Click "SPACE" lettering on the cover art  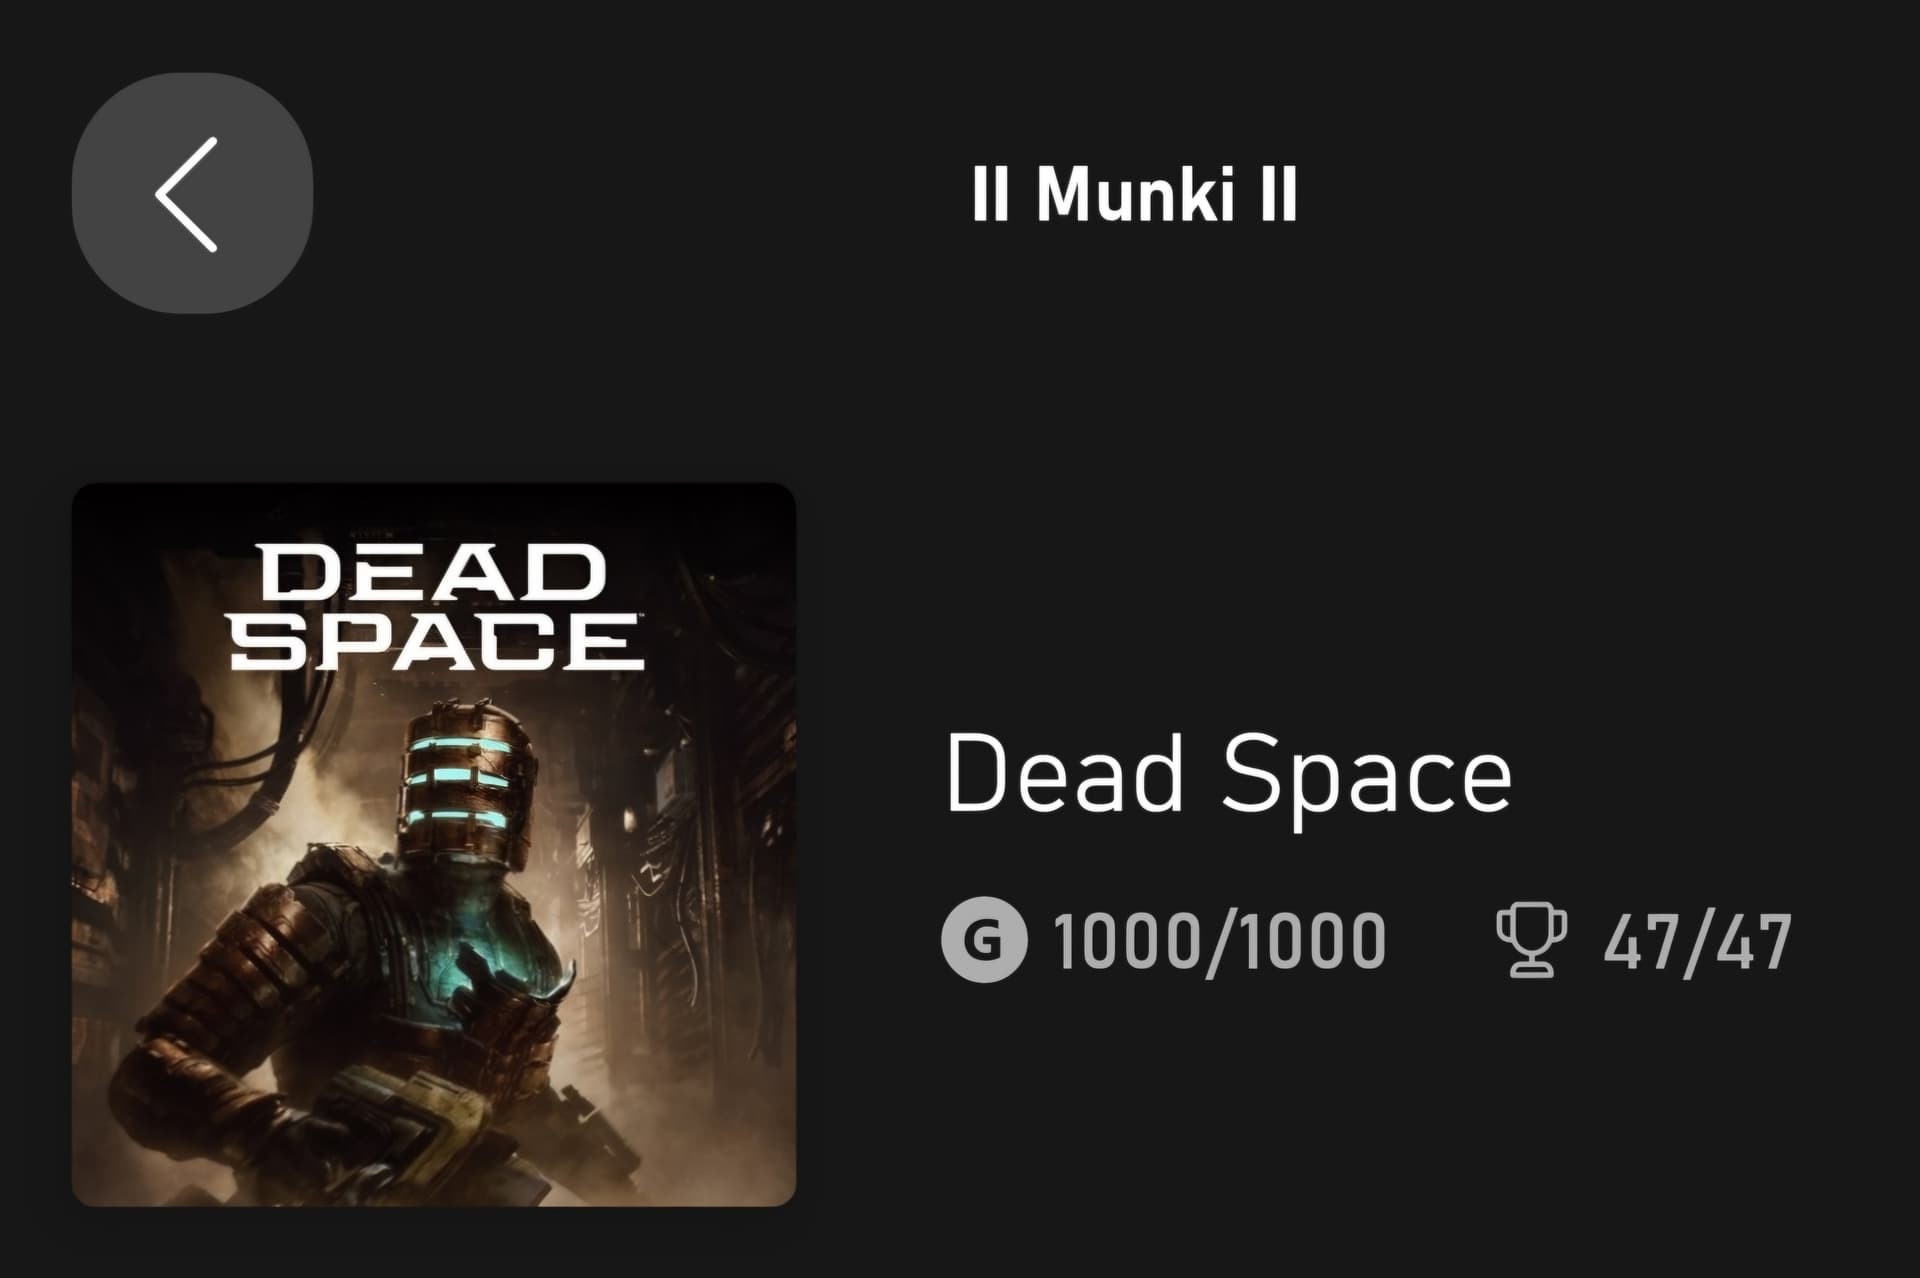[436, 642]
